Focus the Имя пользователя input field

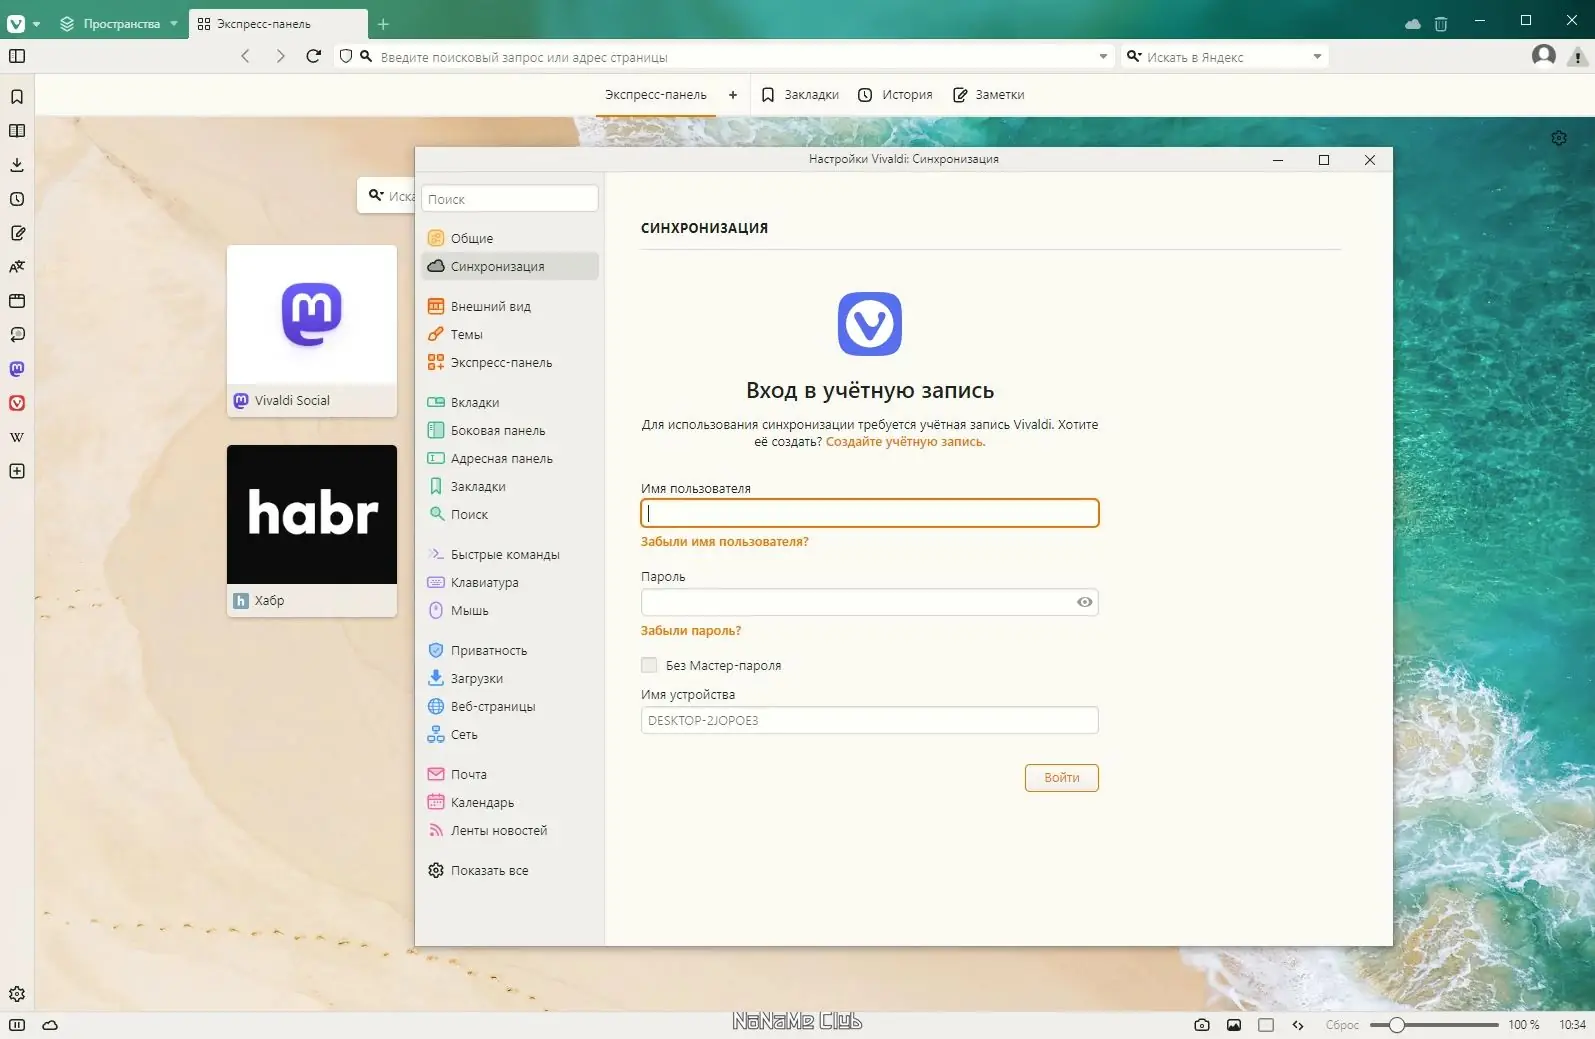click(869, 513)
